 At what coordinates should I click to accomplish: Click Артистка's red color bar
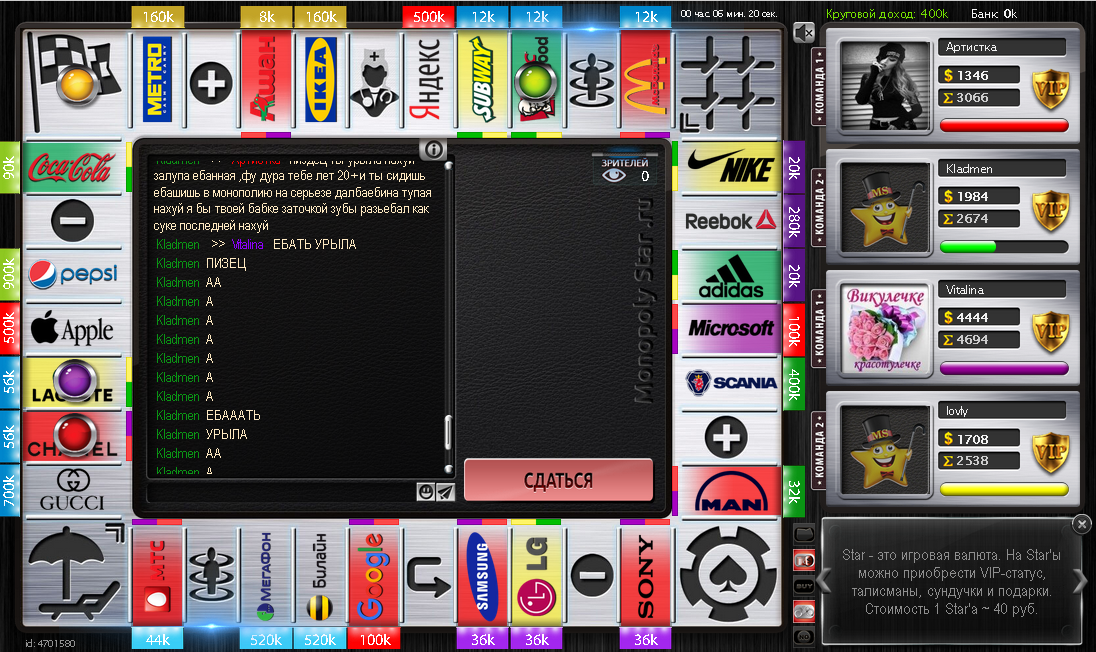pyautogui.click(x=1004, y=126)
